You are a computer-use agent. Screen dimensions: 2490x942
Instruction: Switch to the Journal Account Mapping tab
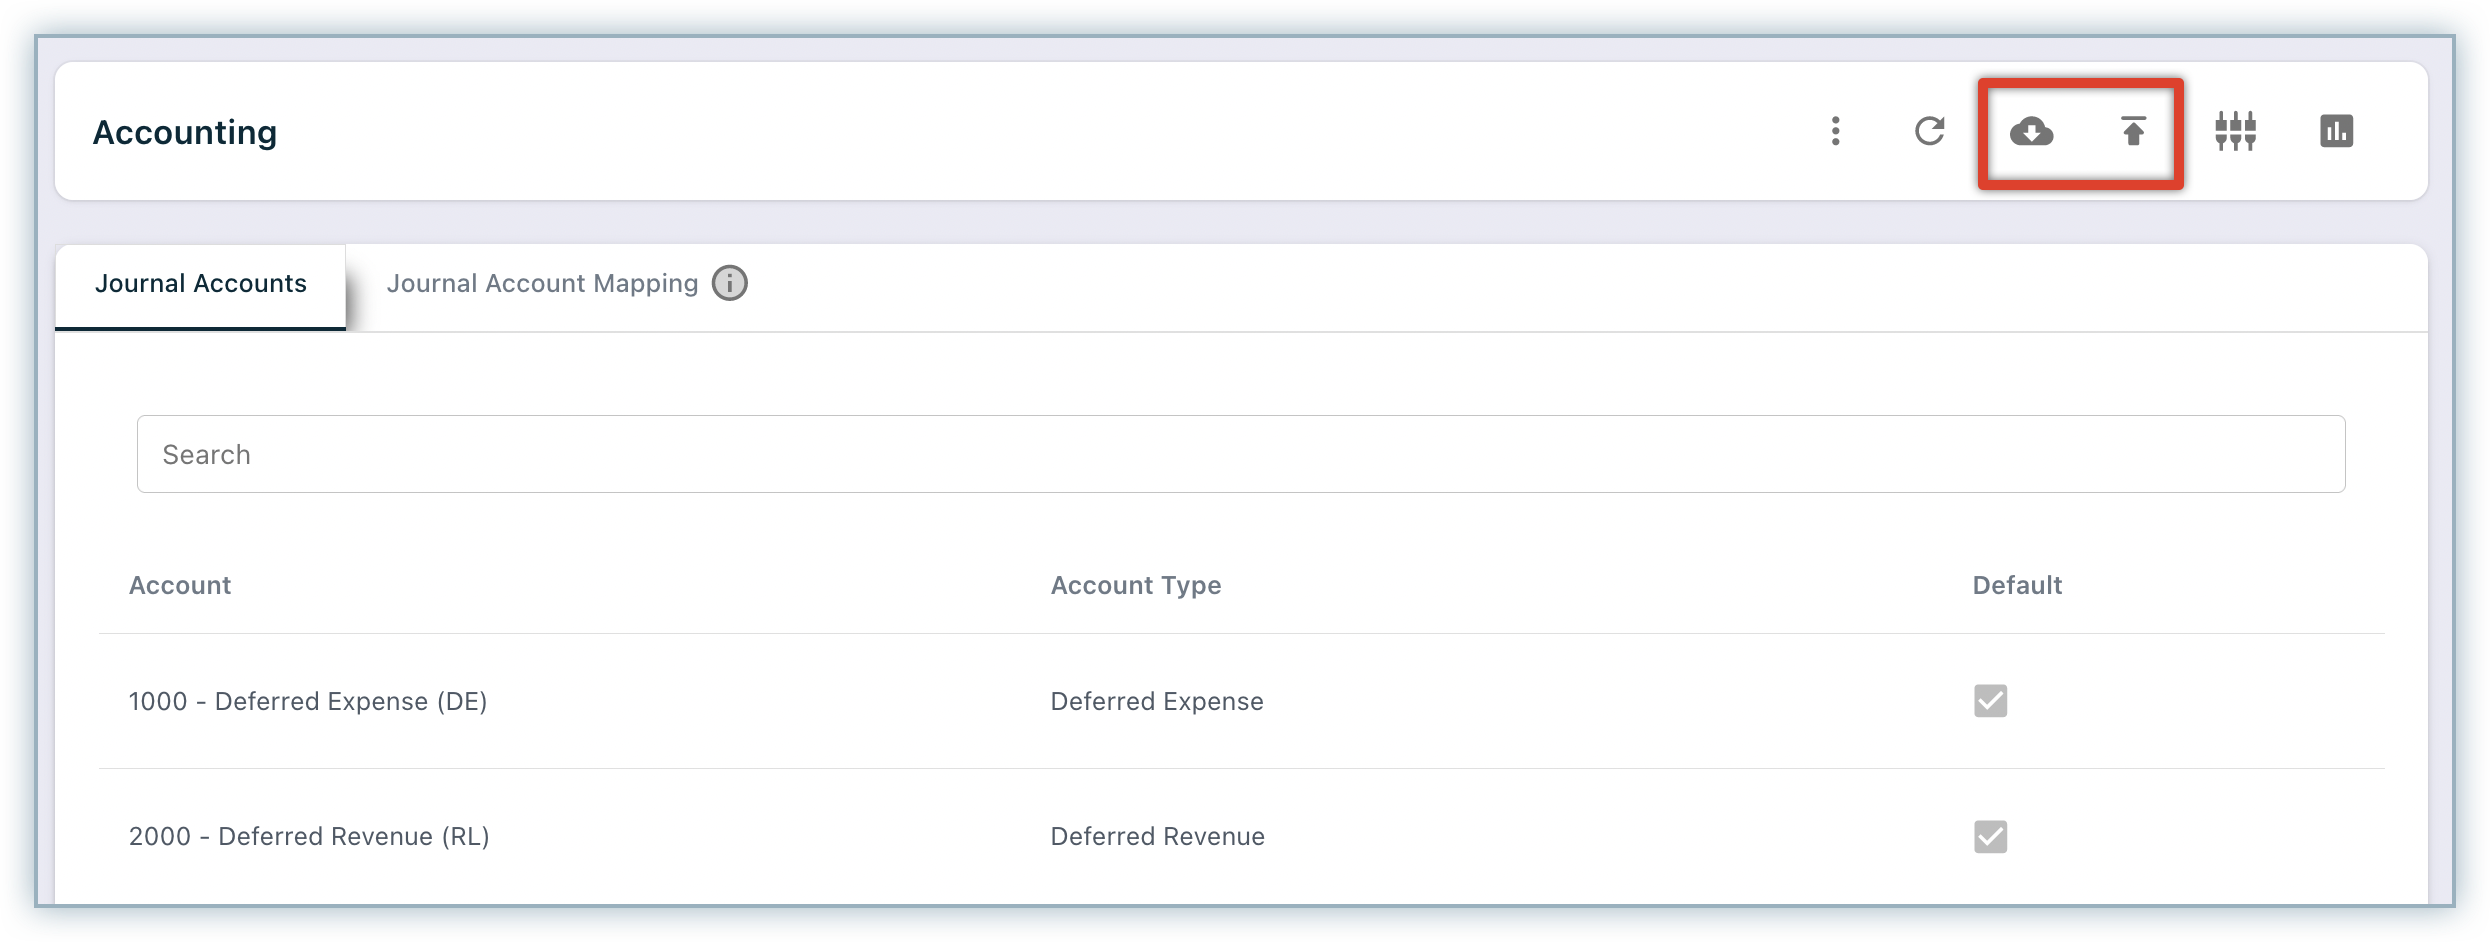(x=542, y=284)
